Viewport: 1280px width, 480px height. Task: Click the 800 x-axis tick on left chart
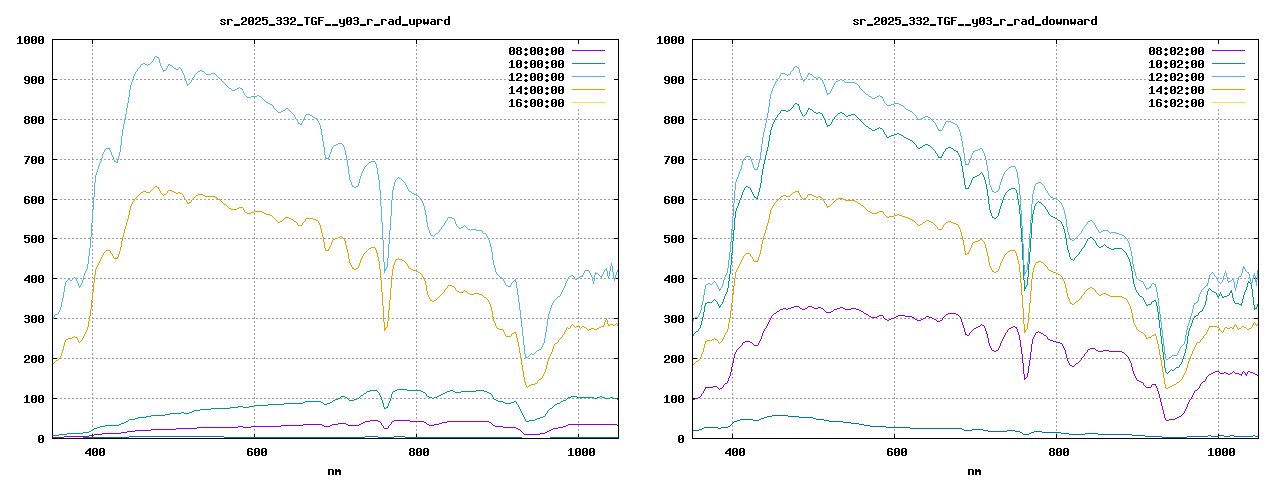pos(419,453)
